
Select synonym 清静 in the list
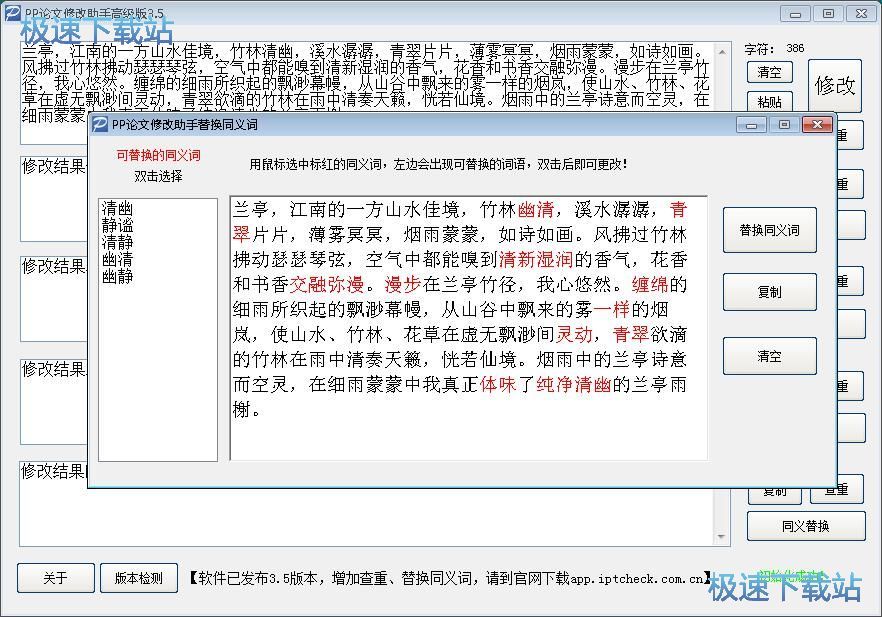point(118,242)
